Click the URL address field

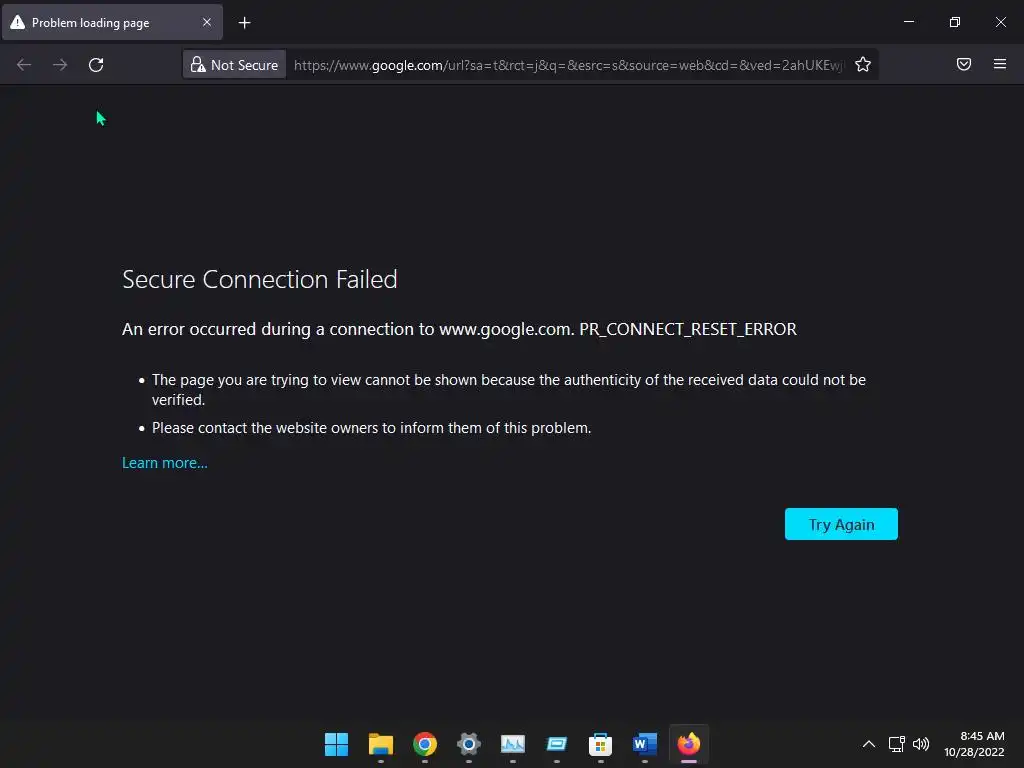point(568,65)
